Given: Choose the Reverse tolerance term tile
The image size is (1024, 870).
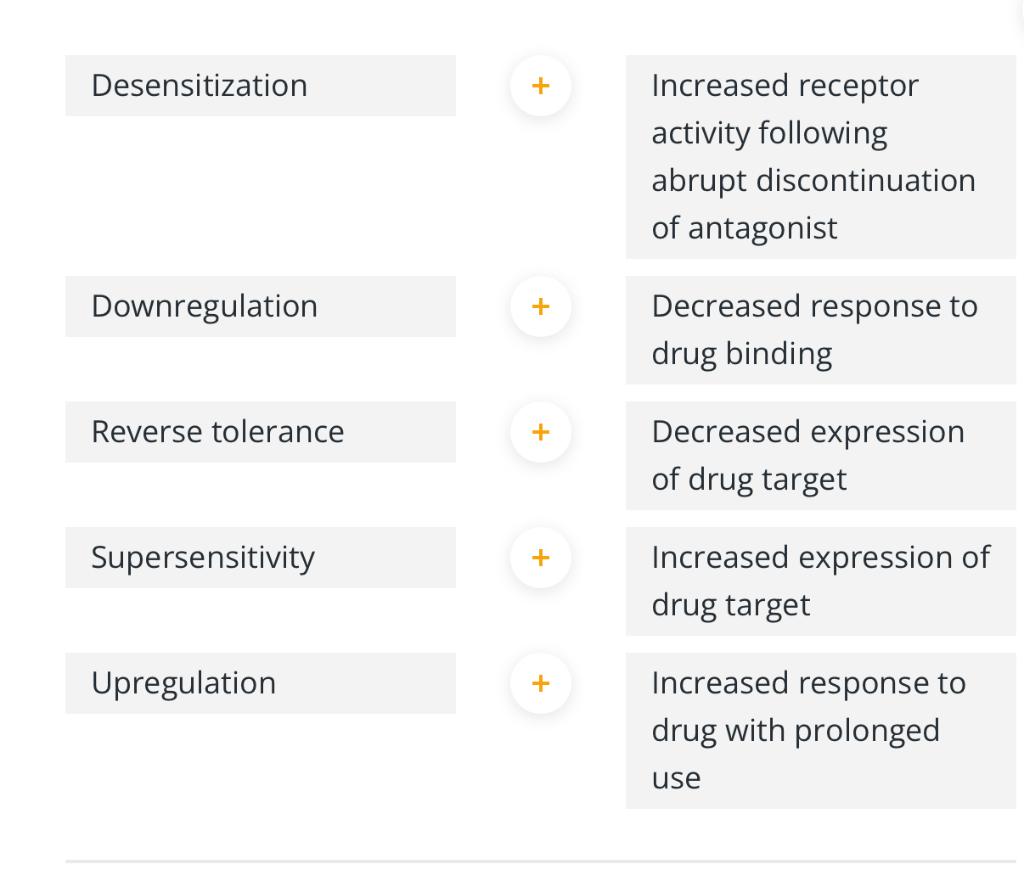Looking at the screenshot, I should [260, 432].
